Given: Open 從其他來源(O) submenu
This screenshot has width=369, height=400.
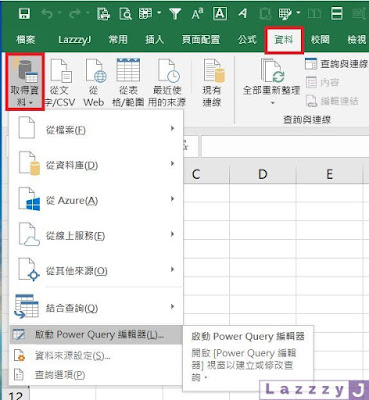Looking at the screenshot, I should tap(96, 270).
